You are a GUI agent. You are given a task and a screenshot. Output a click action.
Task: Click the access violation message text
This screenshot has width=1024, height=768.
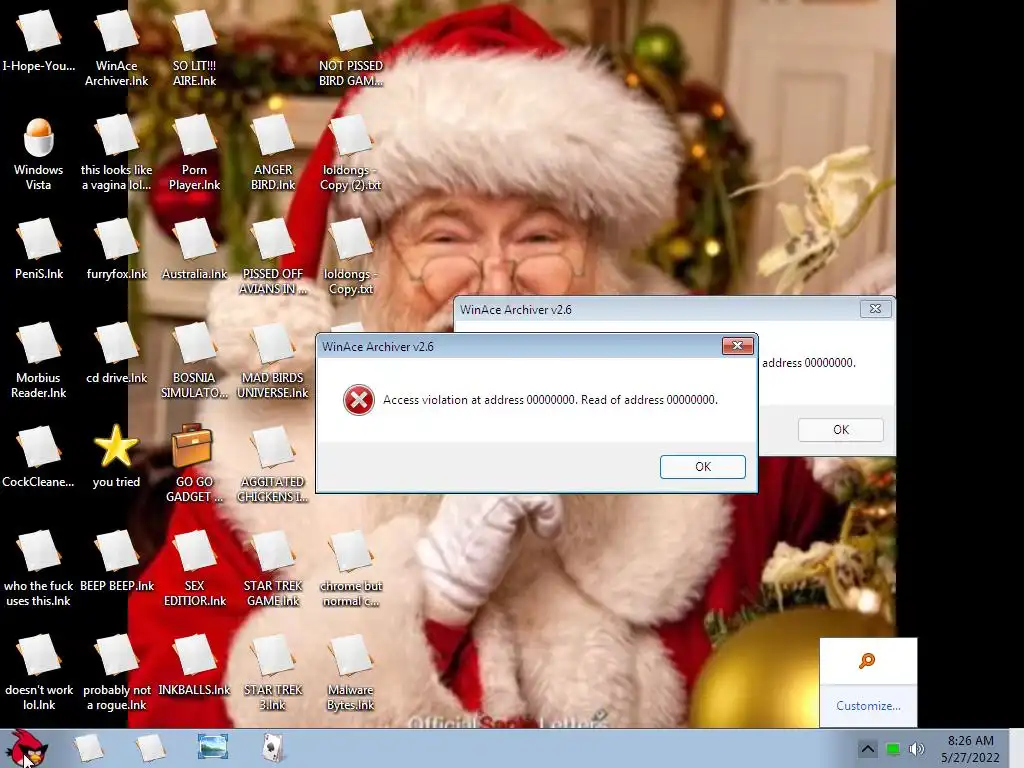click(x=550, y=400)
